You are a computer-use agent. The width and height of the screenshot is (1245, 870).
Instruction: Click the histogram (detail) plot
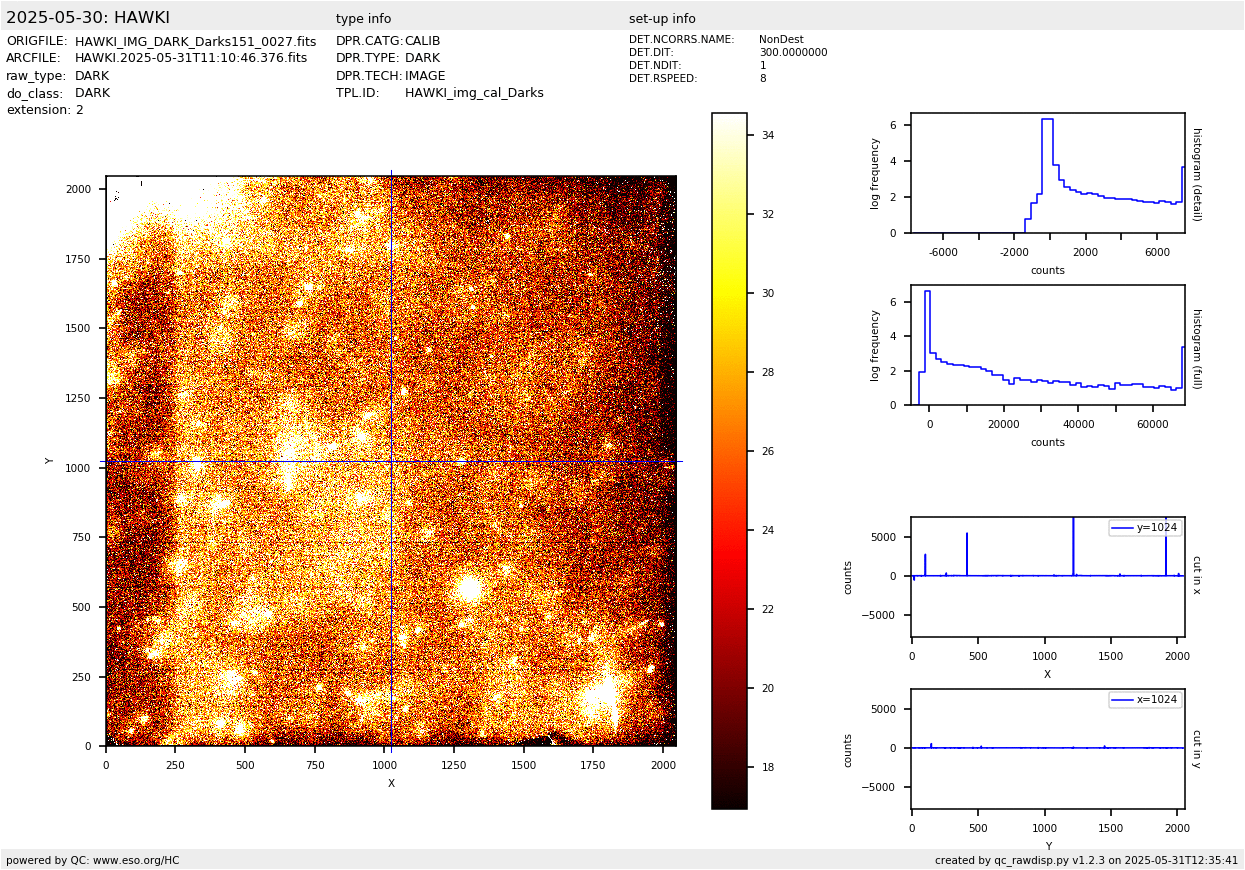click(x=1047, y=173)
